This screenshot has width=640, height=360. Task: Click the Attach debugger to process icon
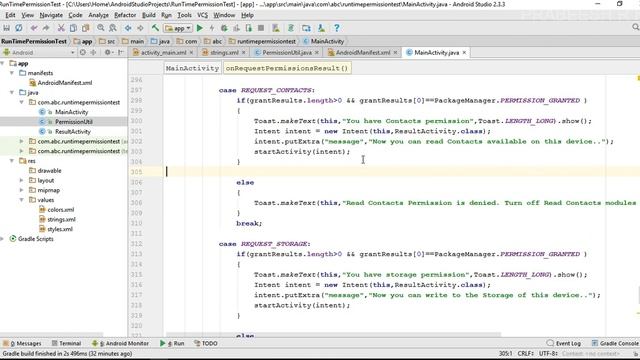pyautogui.click(x=249, y=28)
